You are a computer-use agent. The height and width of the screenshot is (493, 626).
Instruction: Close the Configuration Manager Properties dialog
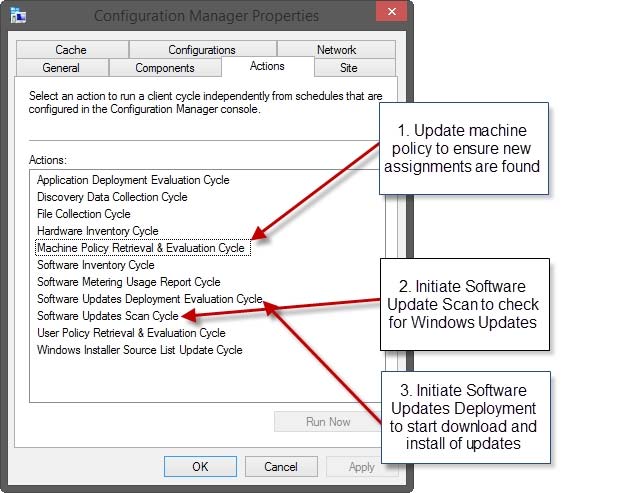point(392,11)
